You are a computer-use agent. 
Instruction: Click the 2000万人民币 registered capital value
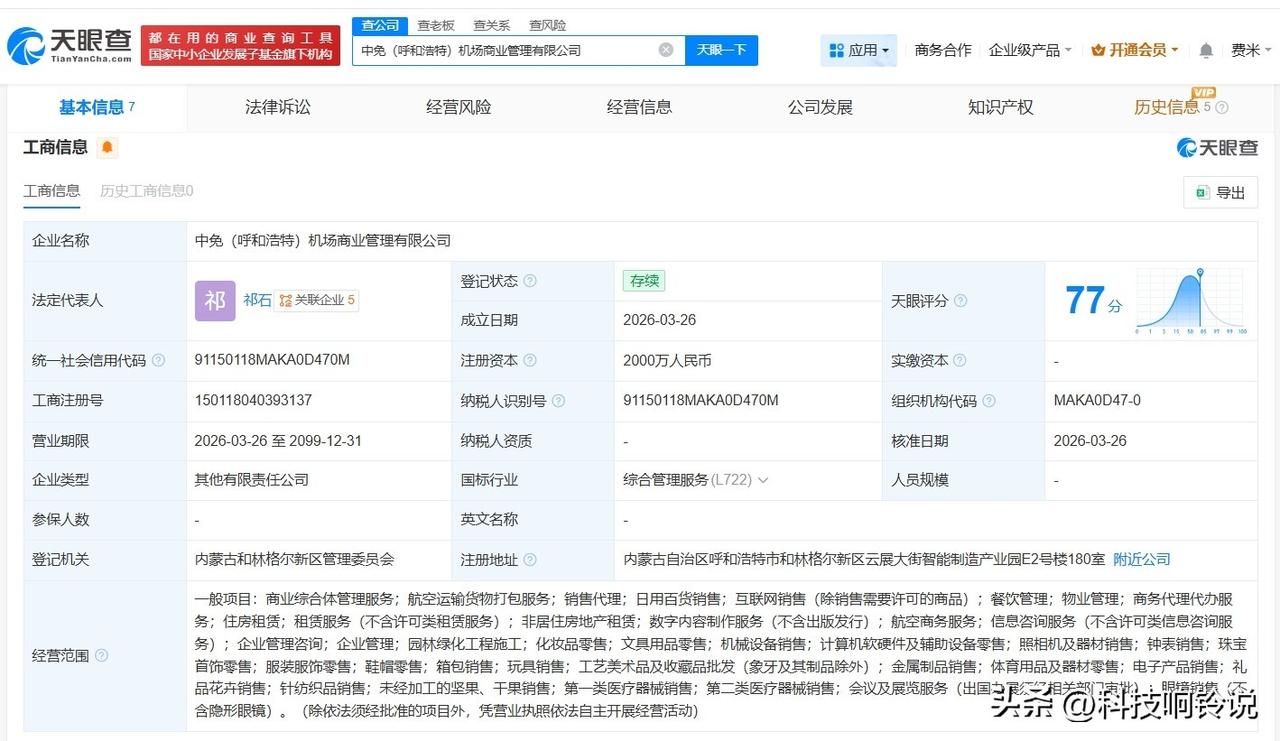tap(667, 361)
